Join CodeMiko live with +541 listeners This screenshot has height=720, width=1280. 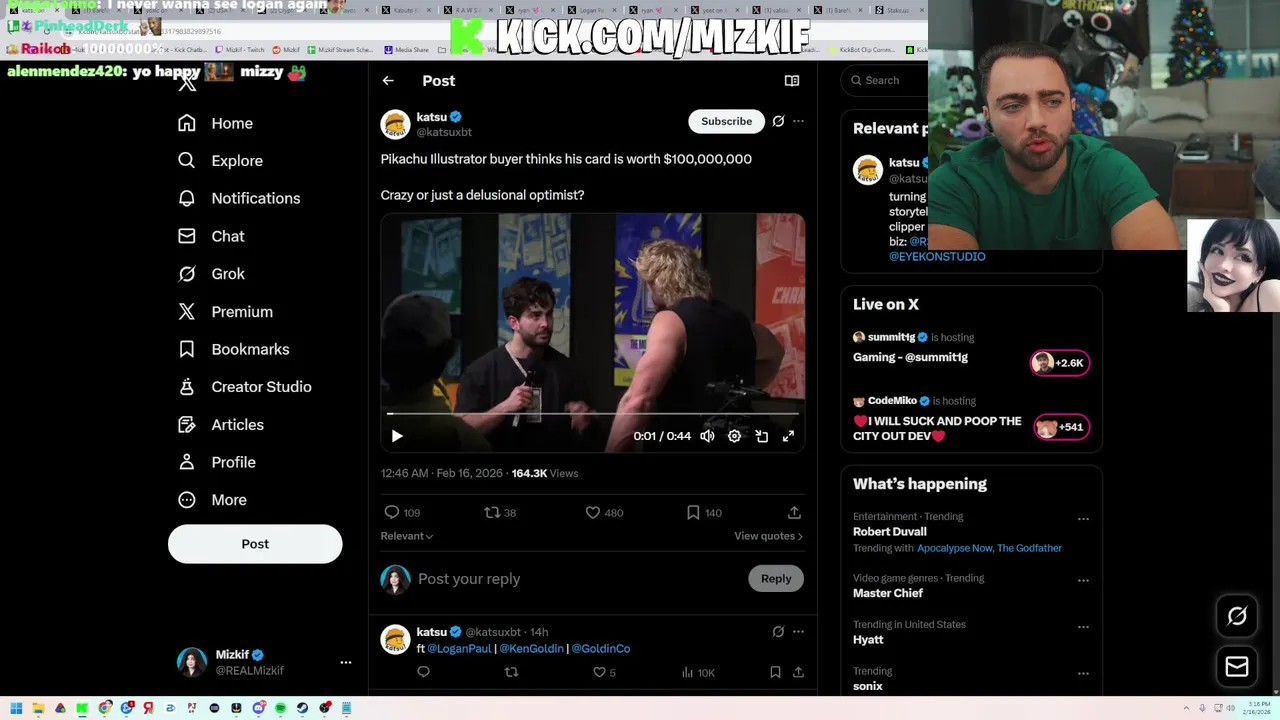(x=1060, y=427)
